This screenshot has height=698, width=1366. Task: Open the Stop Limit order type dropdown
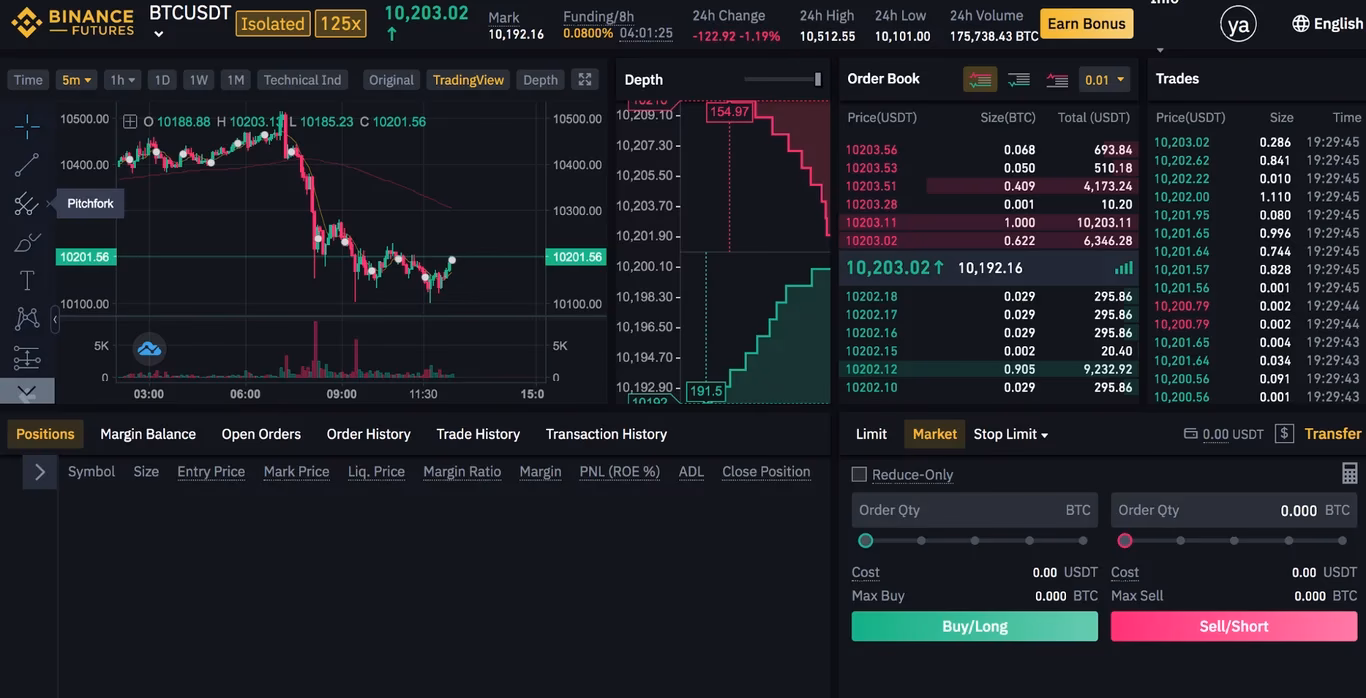(x=1010, y=434)
